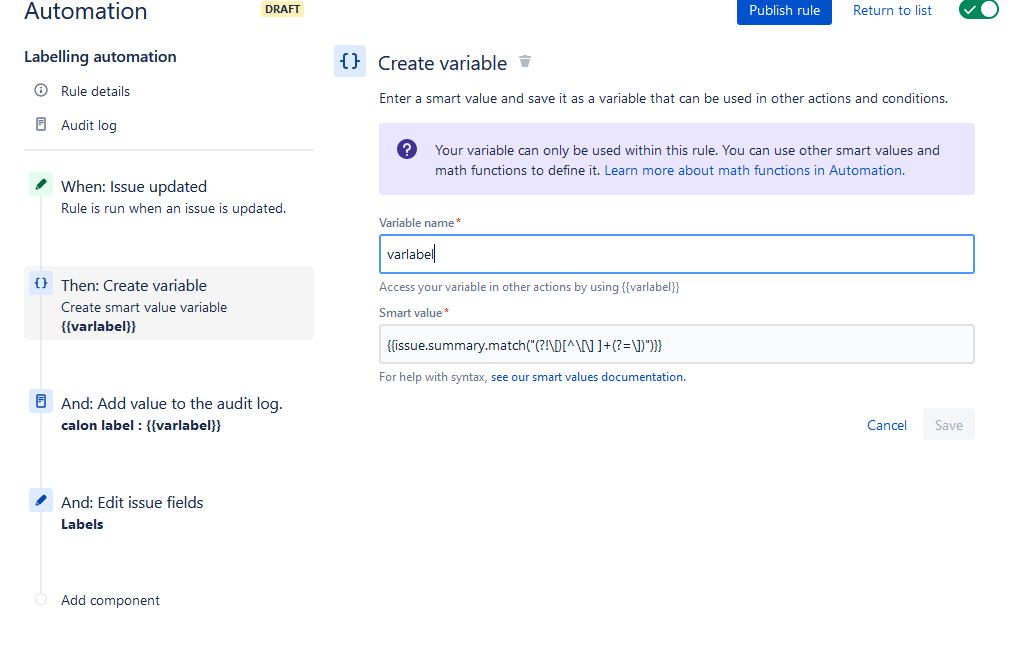This screenshot has height=656, width=1011.
Task: Click the Rule details info icon
Action: click(41, 90)
